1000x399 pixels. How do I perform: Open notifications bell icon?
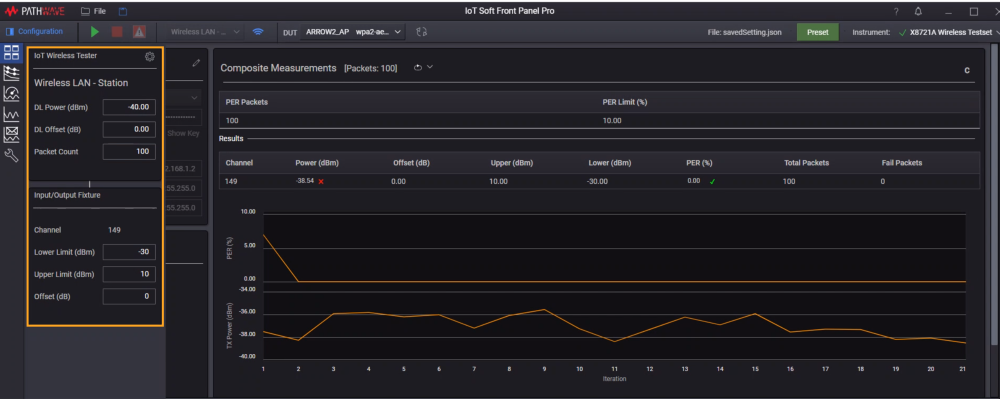[x=918, y=11]
